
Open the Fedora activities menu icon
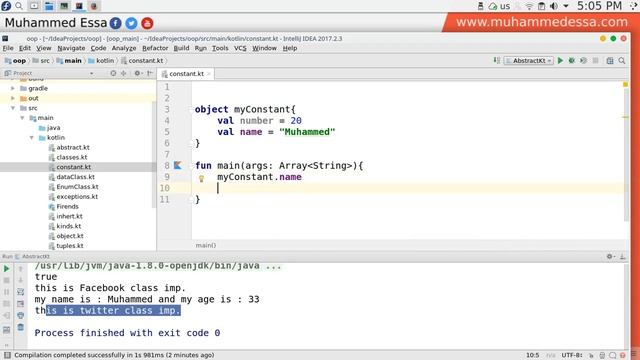pos(6,6)
